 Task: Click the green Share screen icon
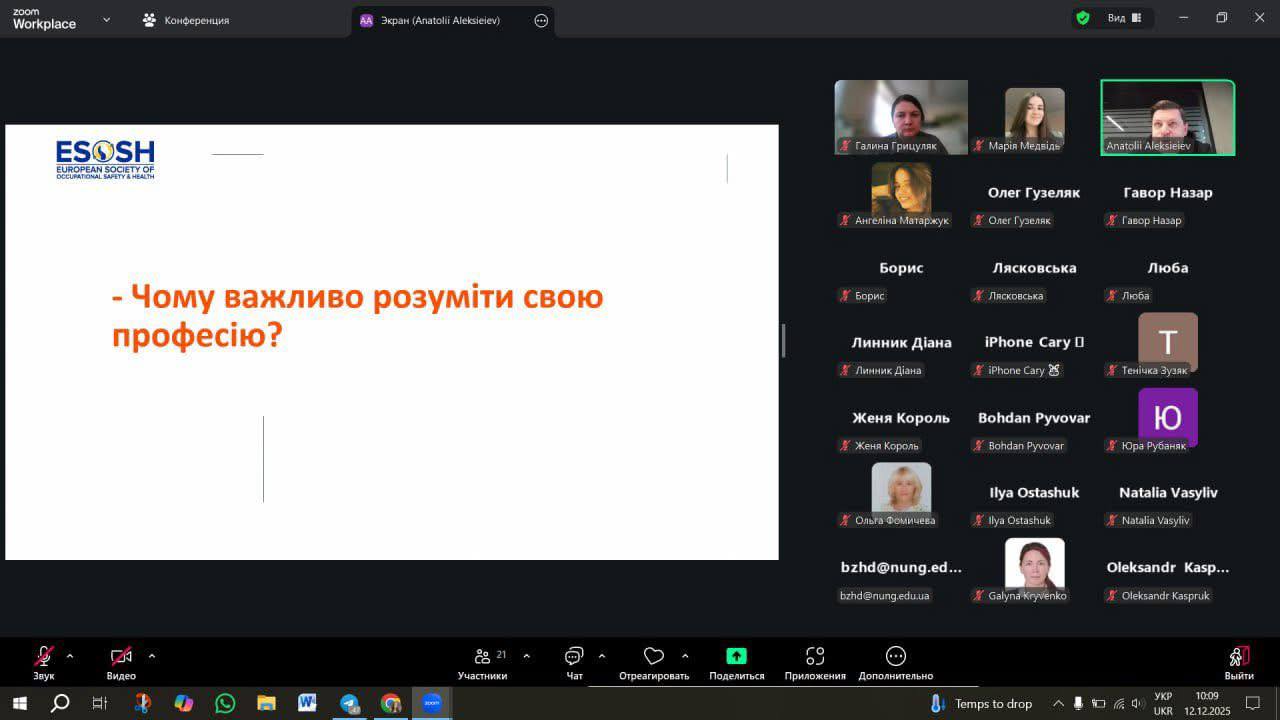point(736,656)
